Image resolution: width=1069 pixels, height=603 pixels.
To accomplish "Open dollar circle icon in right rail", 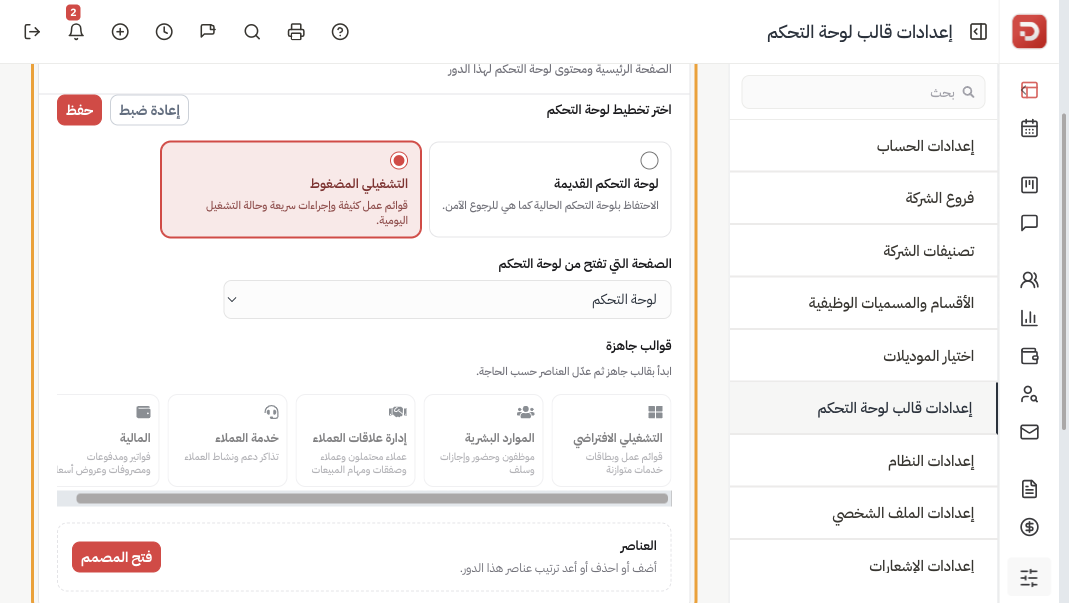I will tap(1029, 527).
